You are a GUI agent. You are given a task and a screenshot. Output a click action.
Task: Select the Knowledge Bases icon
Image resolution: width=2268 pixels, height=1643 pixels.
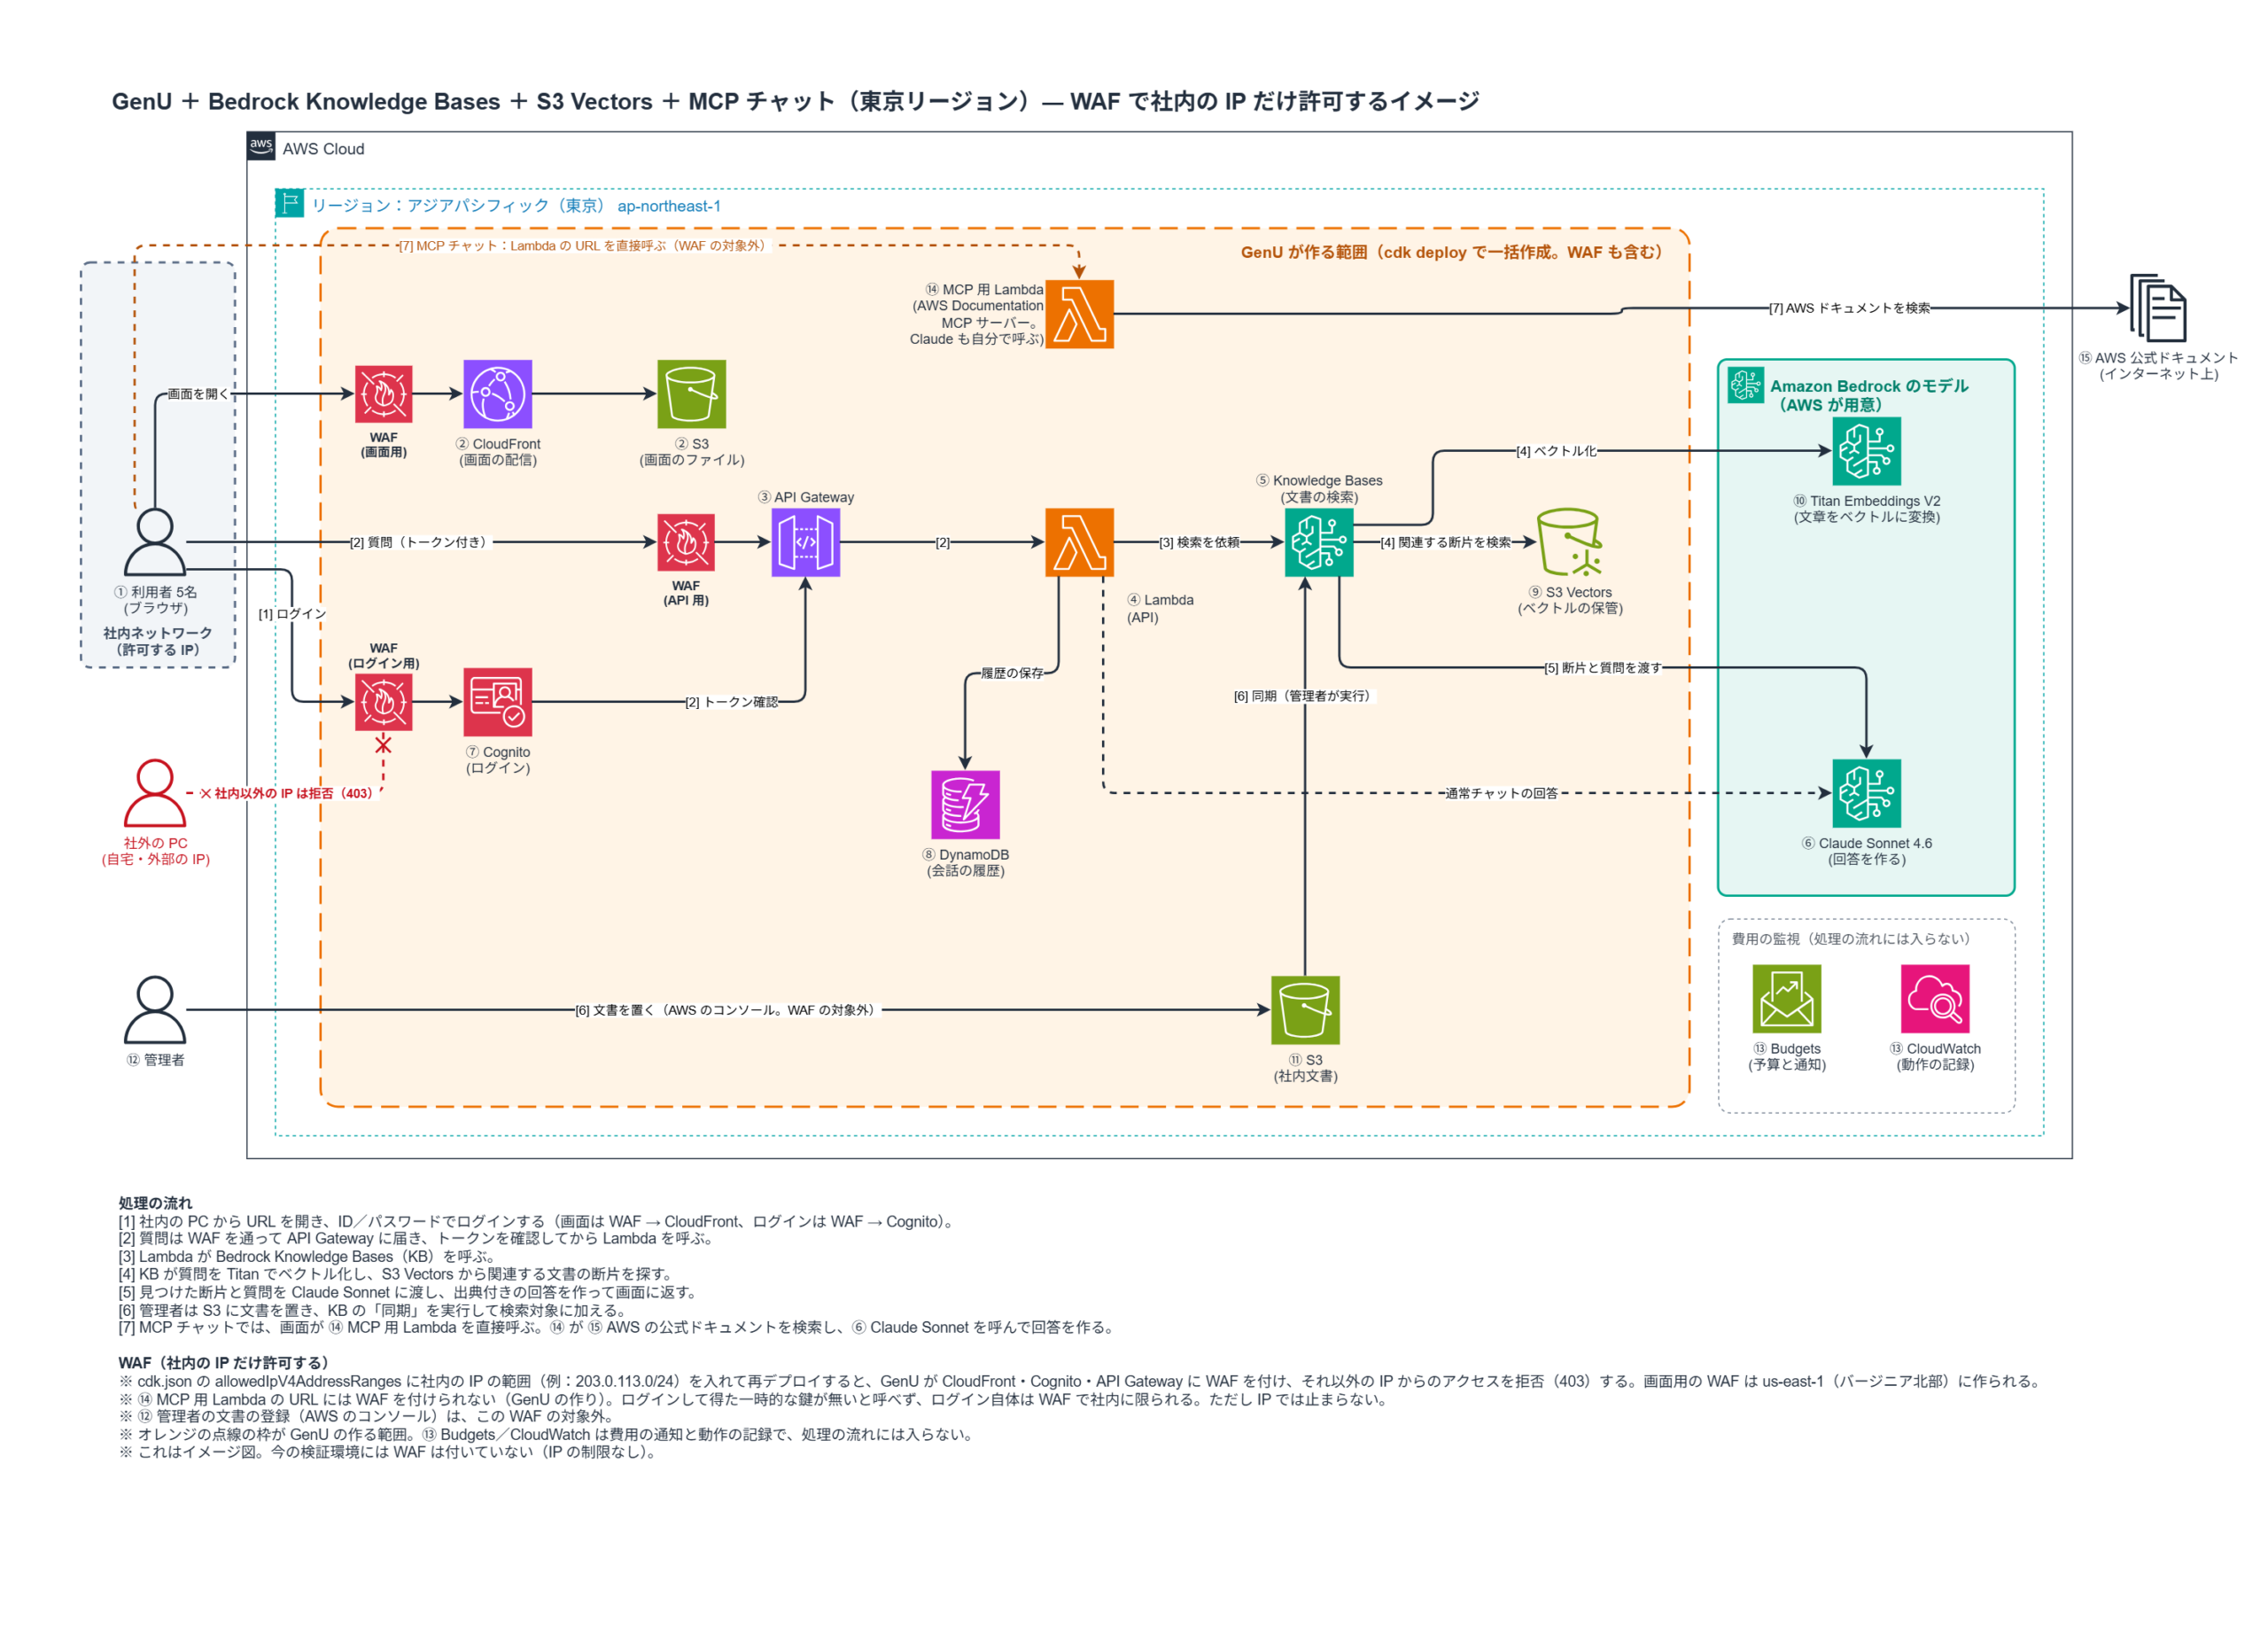1319,542
